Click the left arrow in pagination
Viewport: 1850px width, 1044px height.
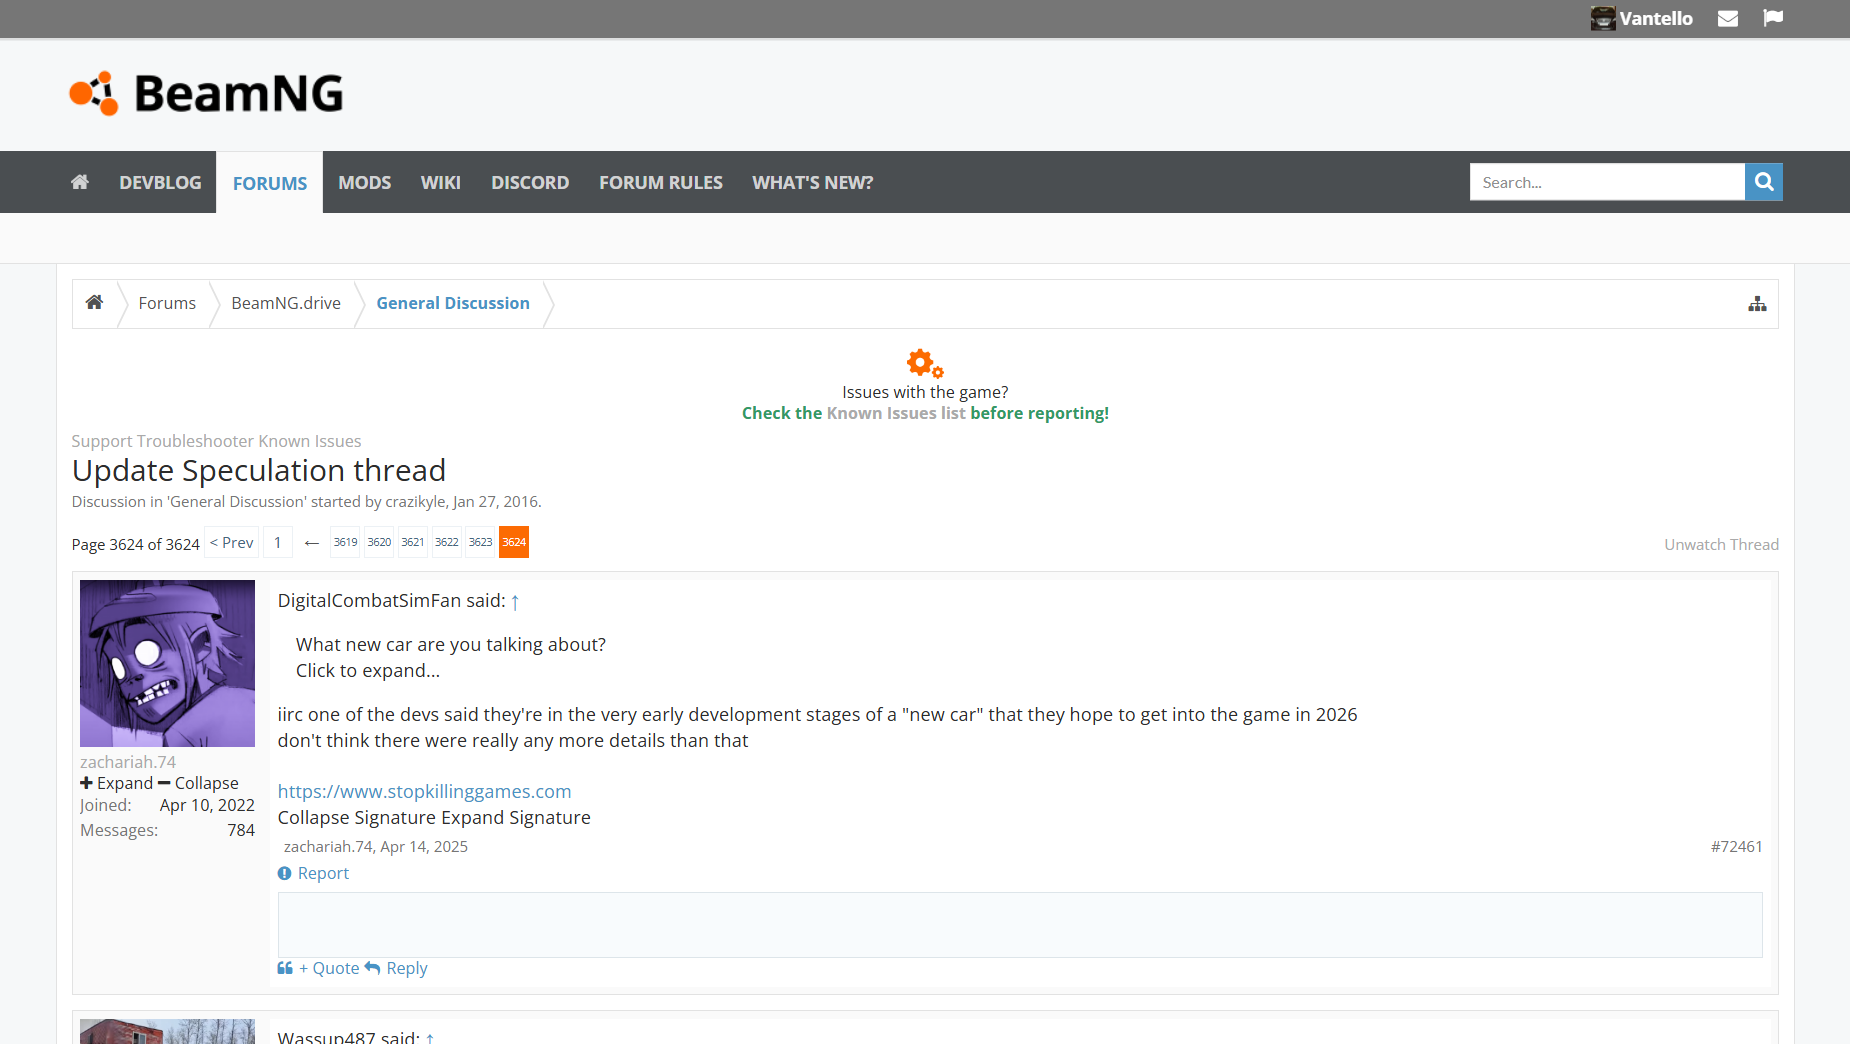click(311, 543)
